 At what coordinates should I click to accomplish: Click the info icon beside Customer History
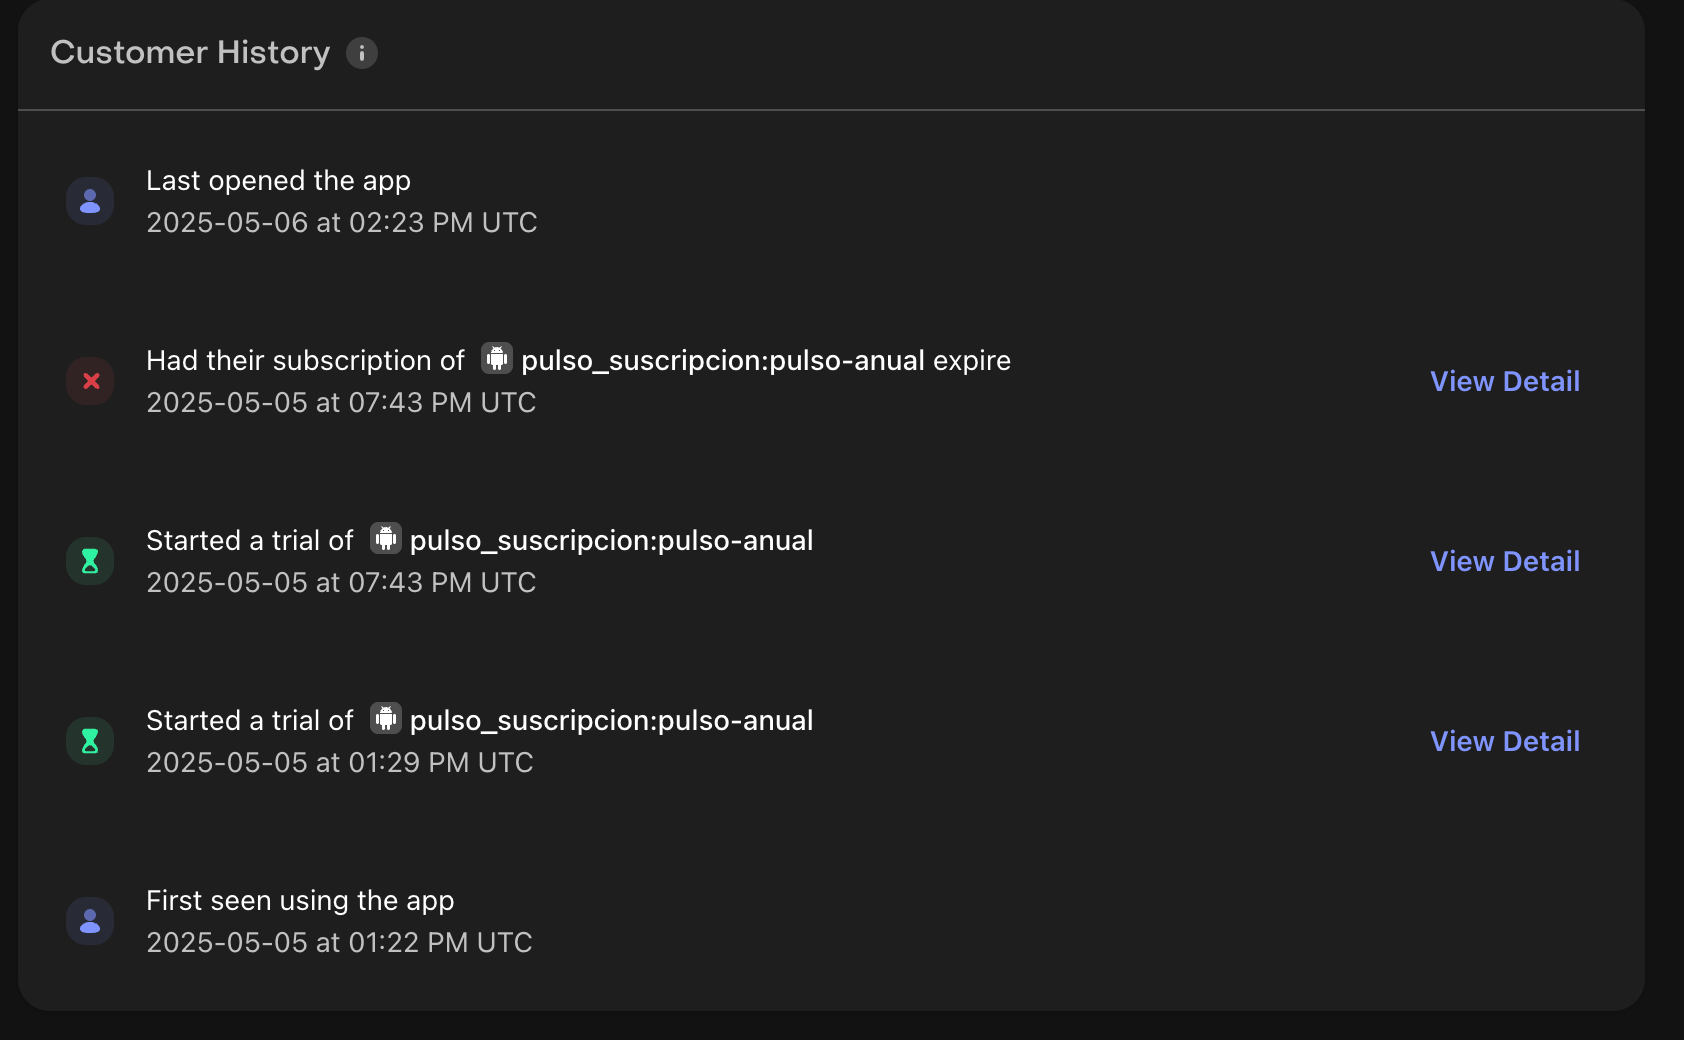[362, 53]
